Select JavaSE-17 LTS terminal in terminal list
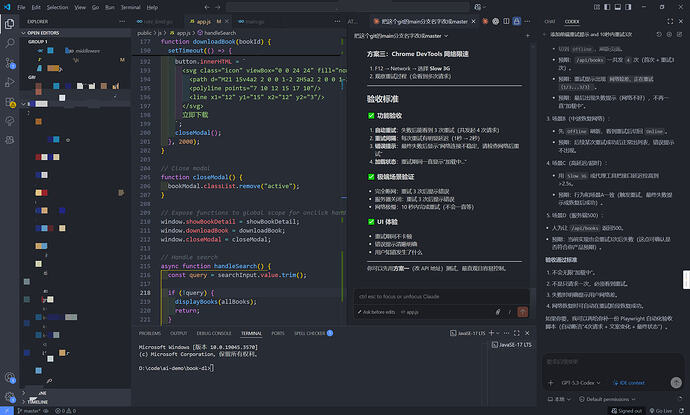Image resolution: width=690 pixels, height=415 pixels. 512,345
